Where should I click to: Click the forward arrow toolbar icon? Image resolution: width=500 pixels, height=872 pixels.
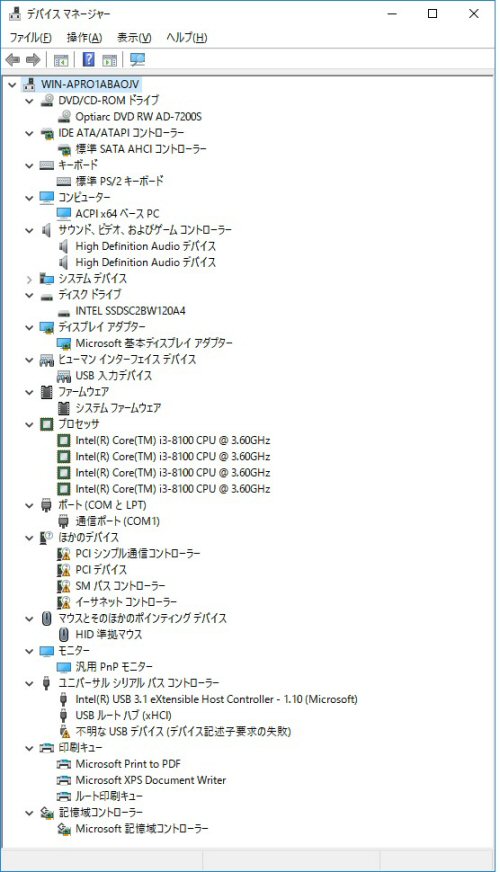33,60
